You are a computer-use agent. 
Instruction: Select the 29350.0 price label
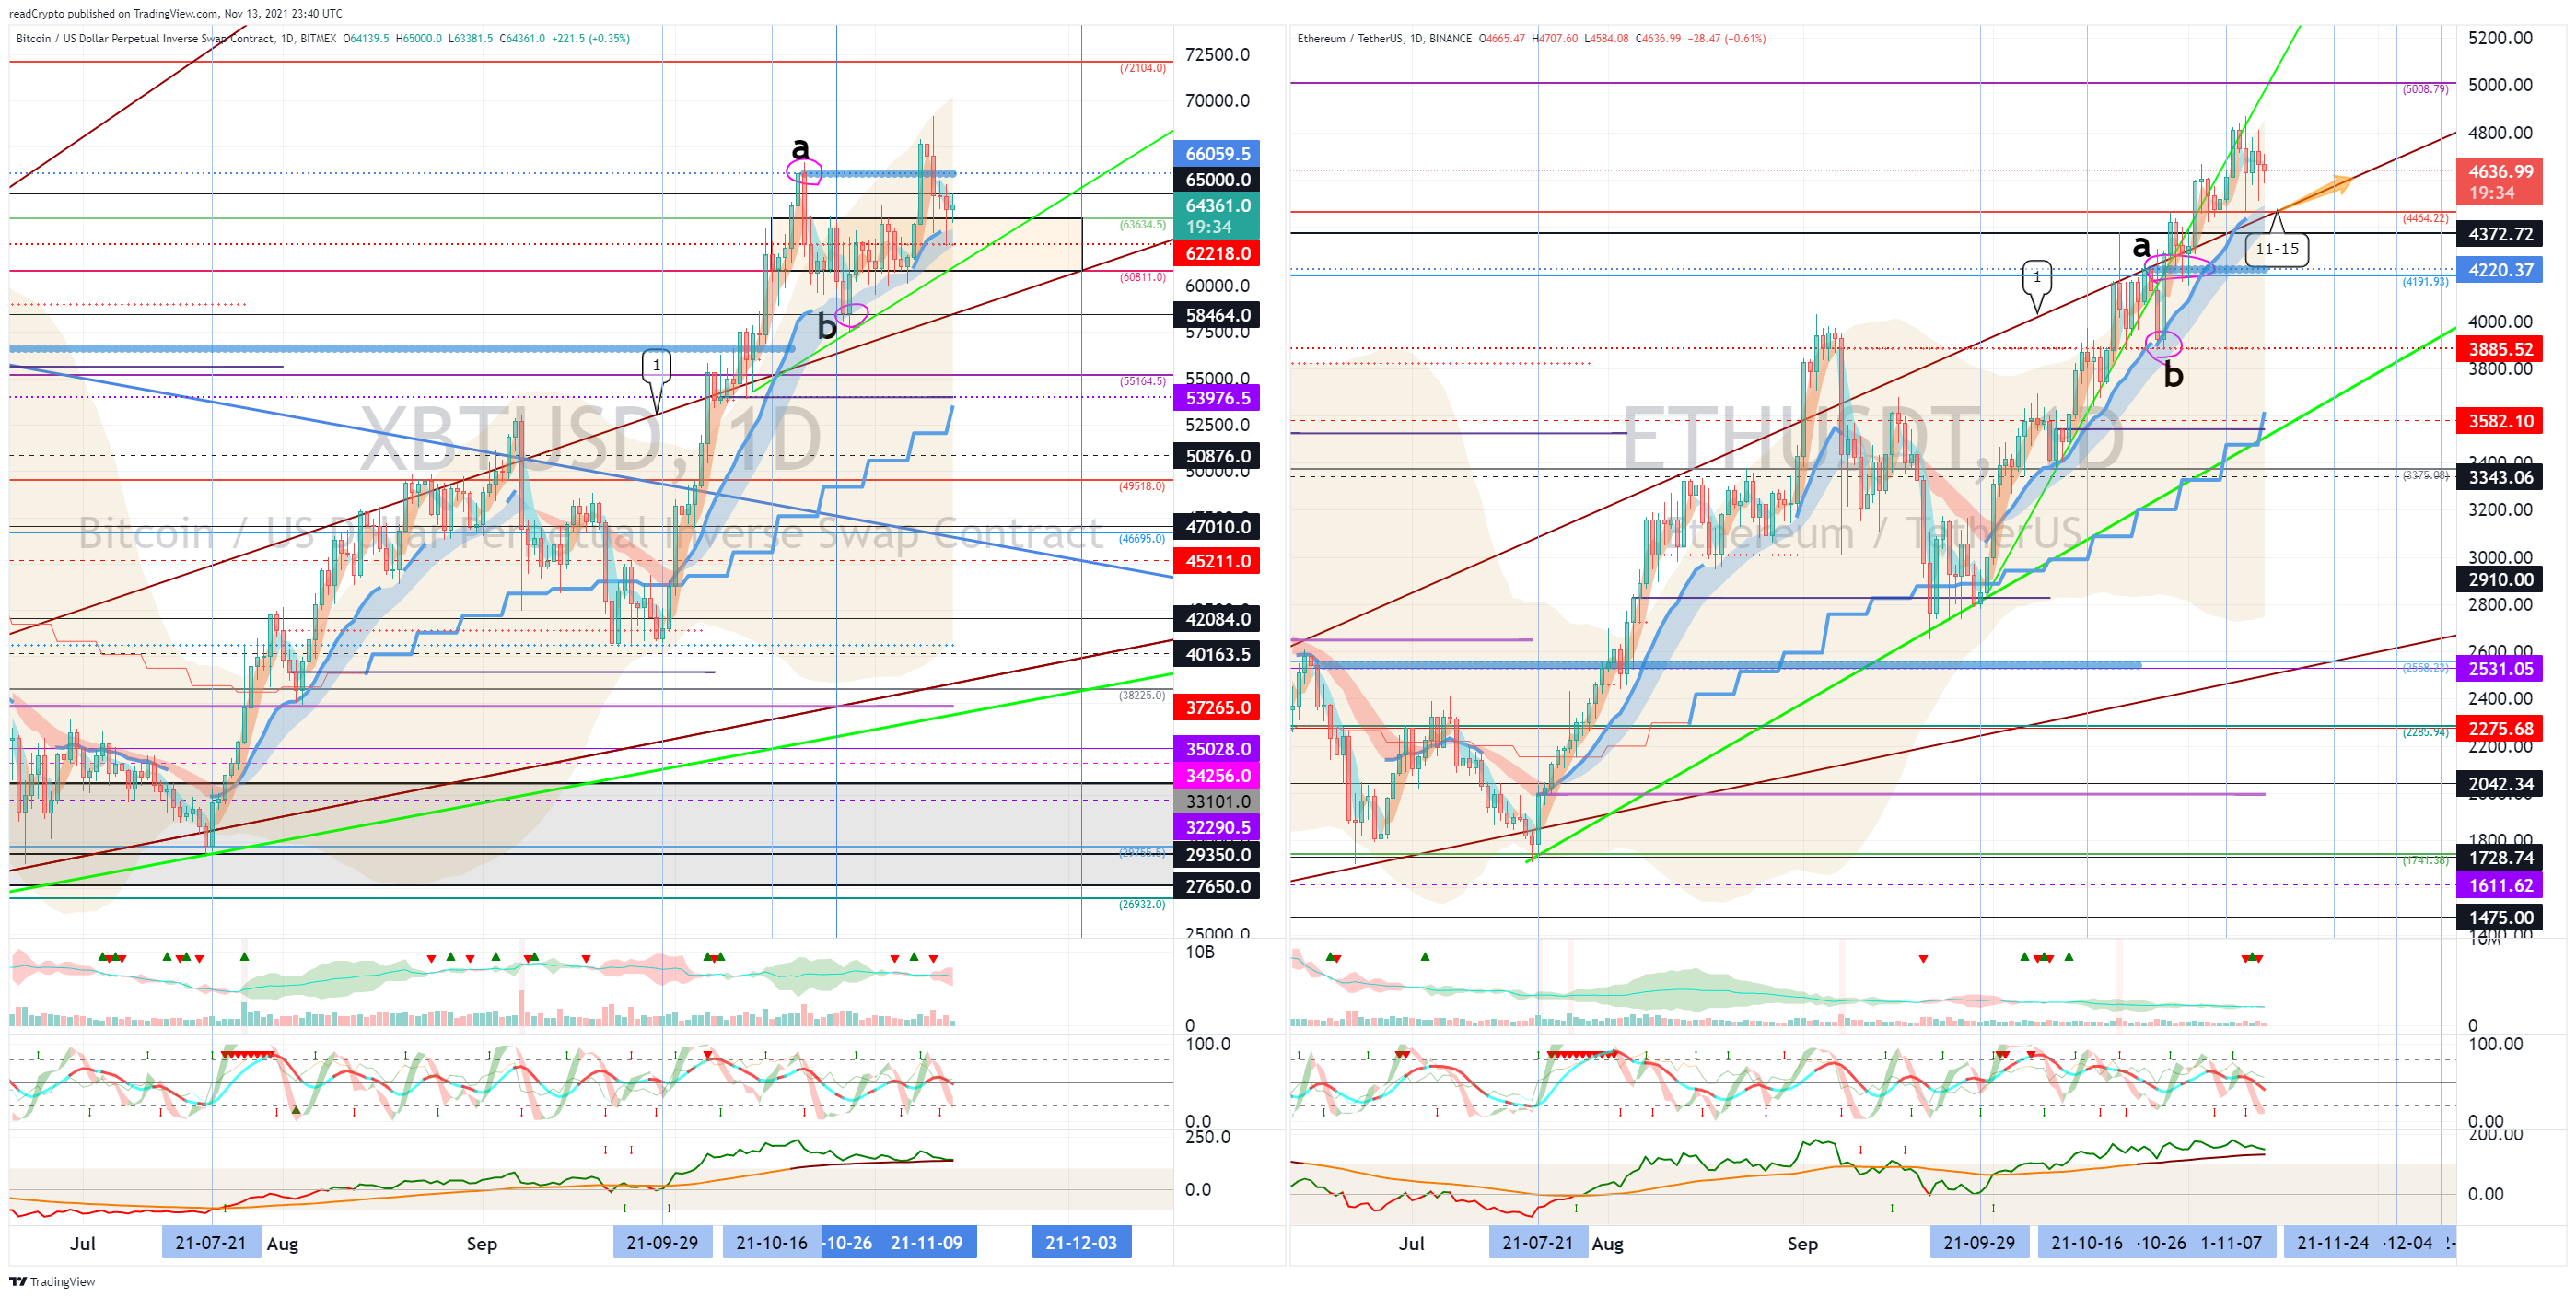tap(1216, 855)
